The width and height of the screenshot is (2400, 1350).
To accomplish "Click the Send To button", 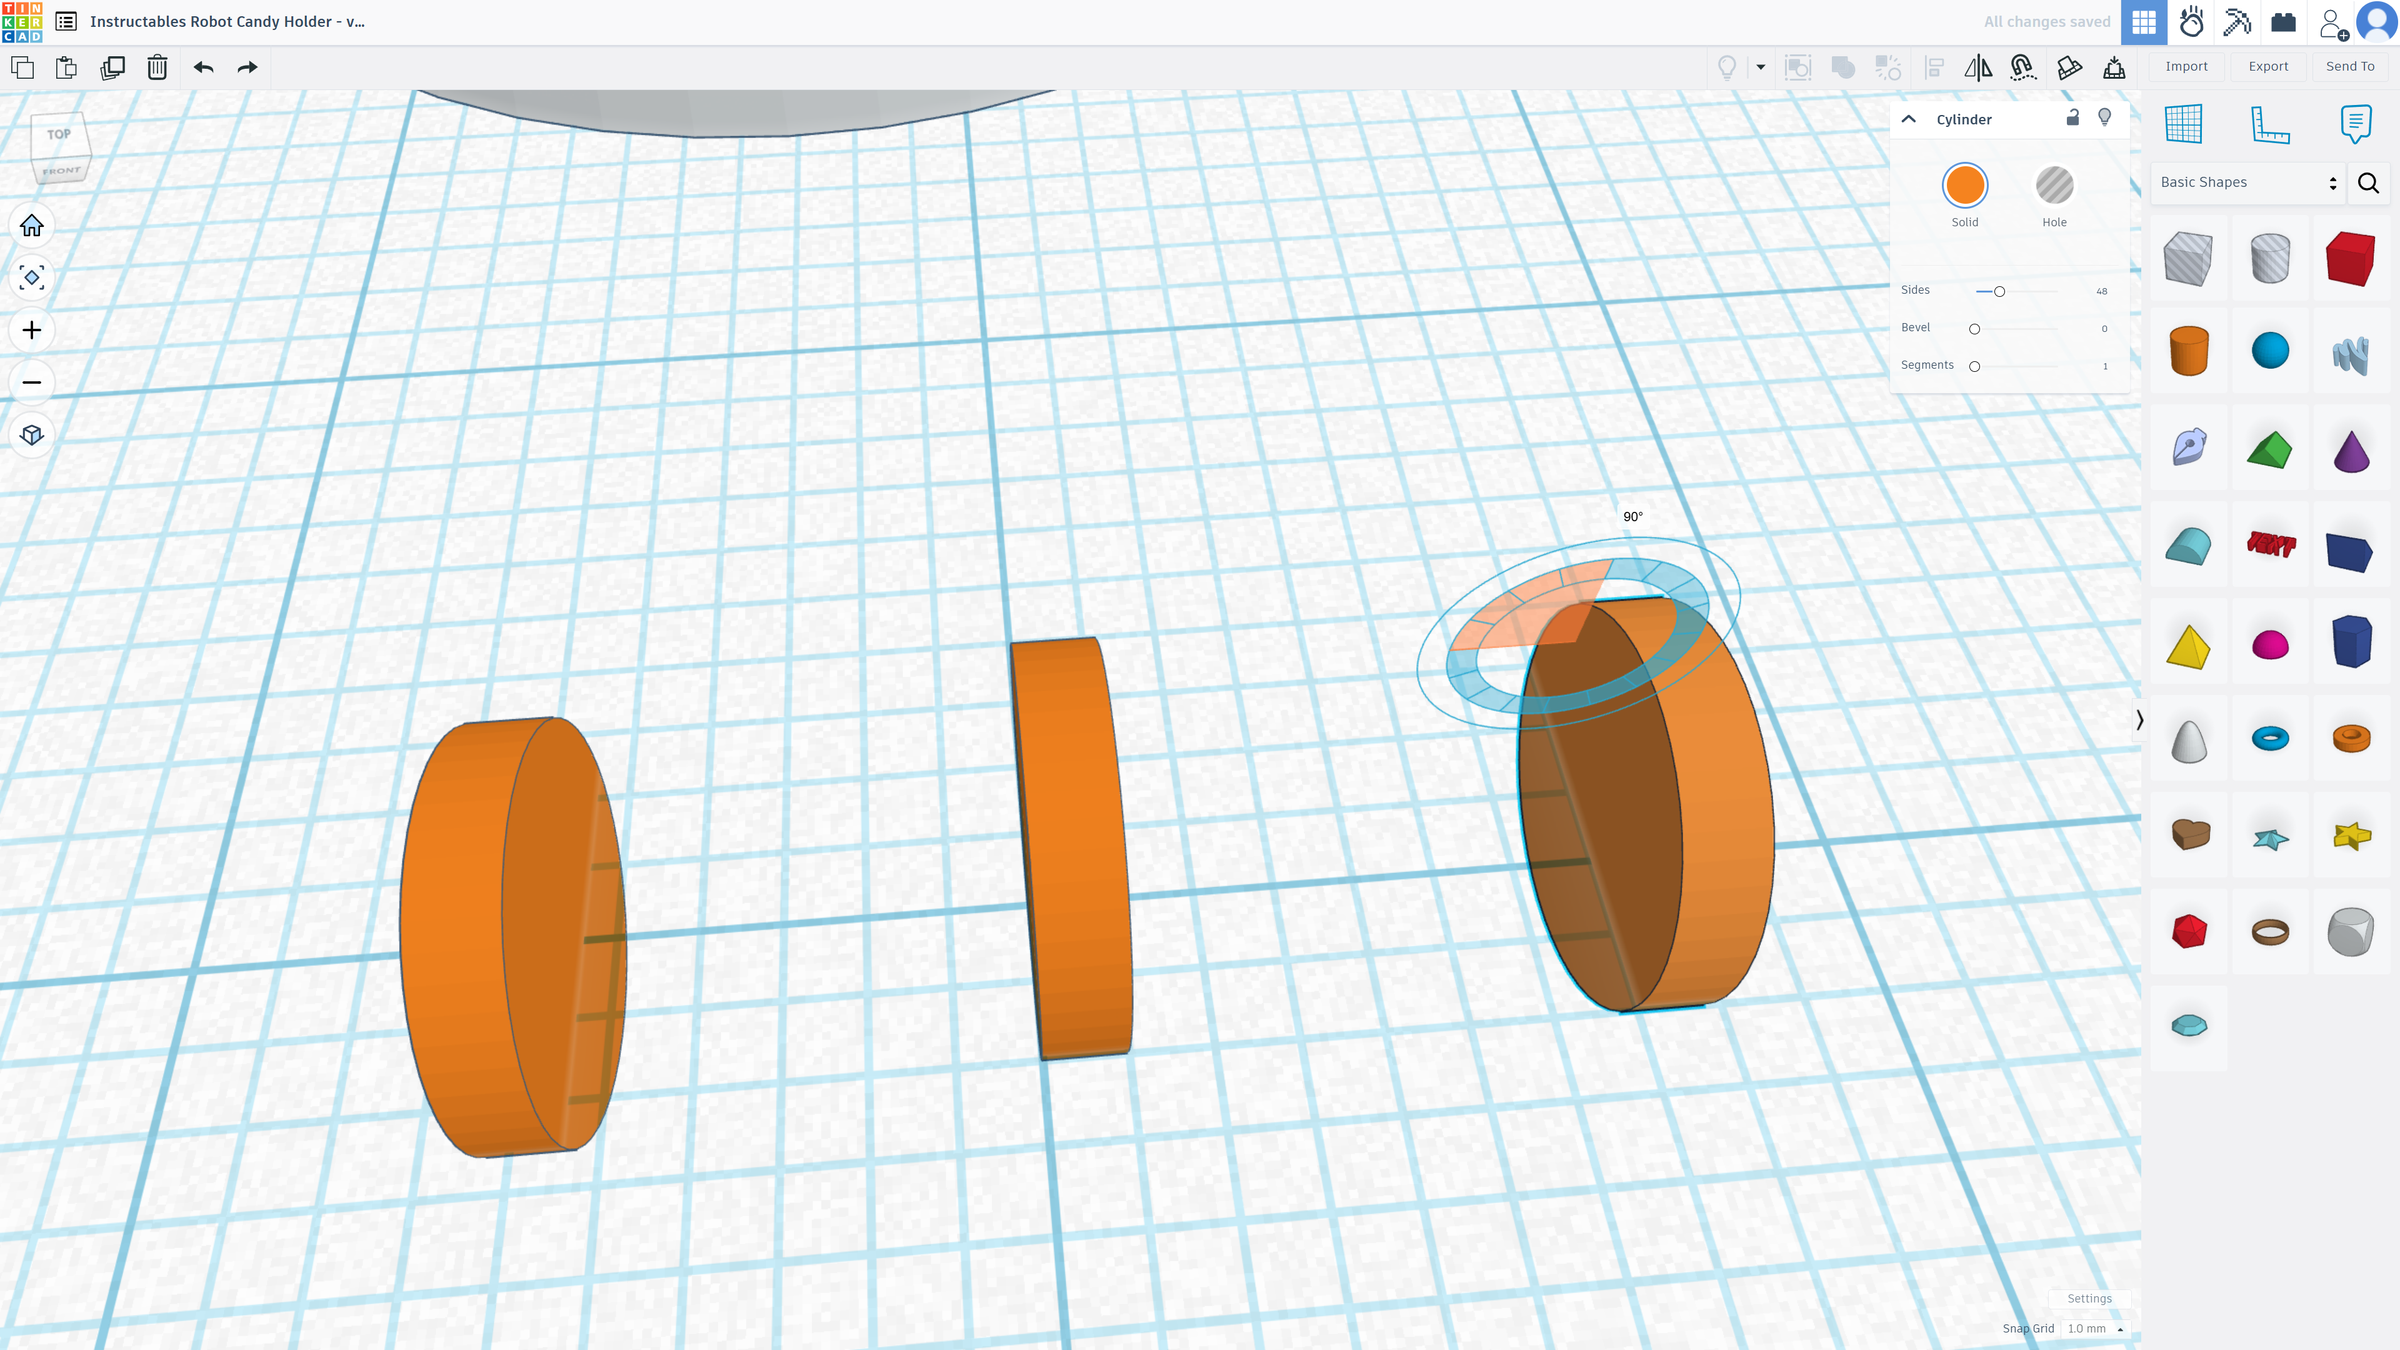I will 2350,66.
